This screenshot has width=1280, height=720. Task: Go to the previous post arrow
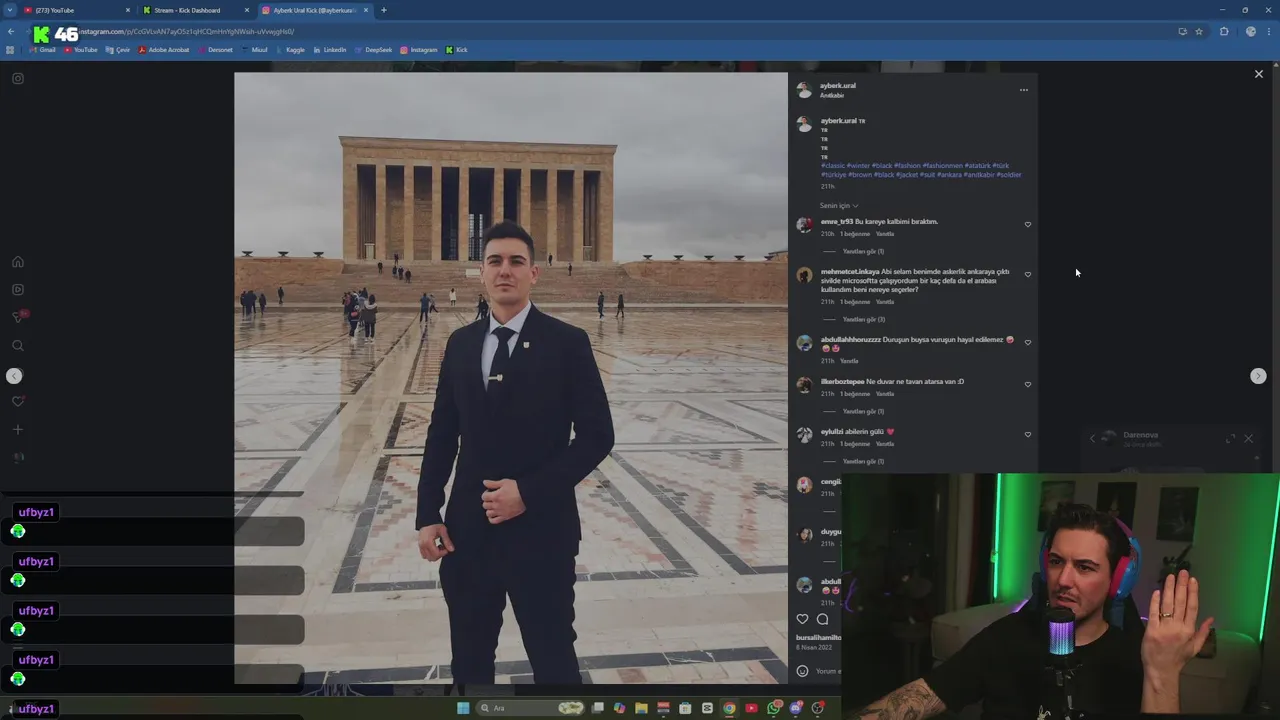(x=14, y=376)
